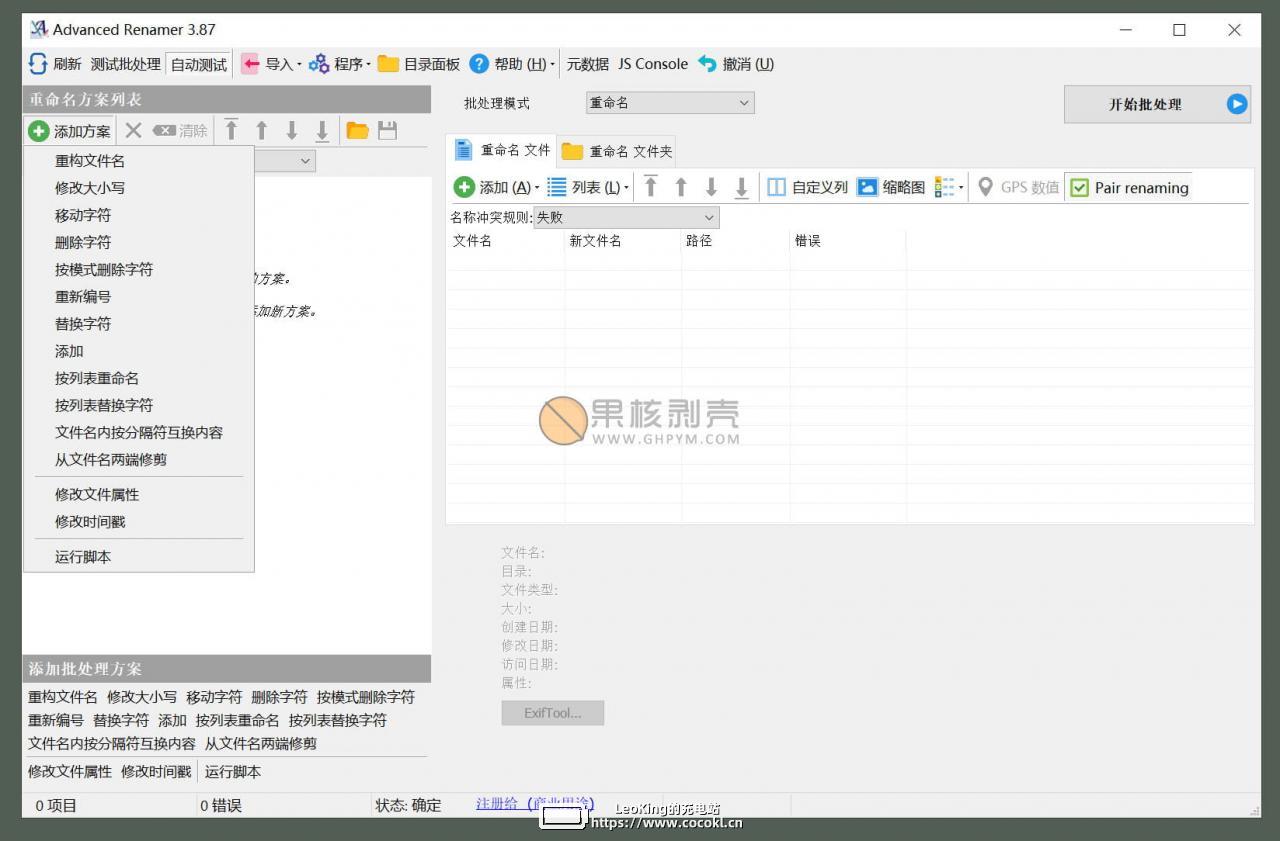Image resolution: width=1280 pixels, height=841 pixels.
Task: Open the Import (导入) arrow icon
Action: coord(250,64)
